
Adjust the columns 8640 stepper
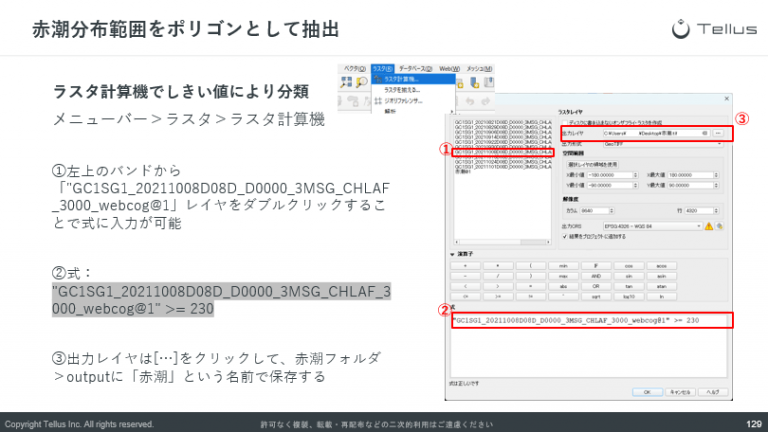tap(611, 211)
